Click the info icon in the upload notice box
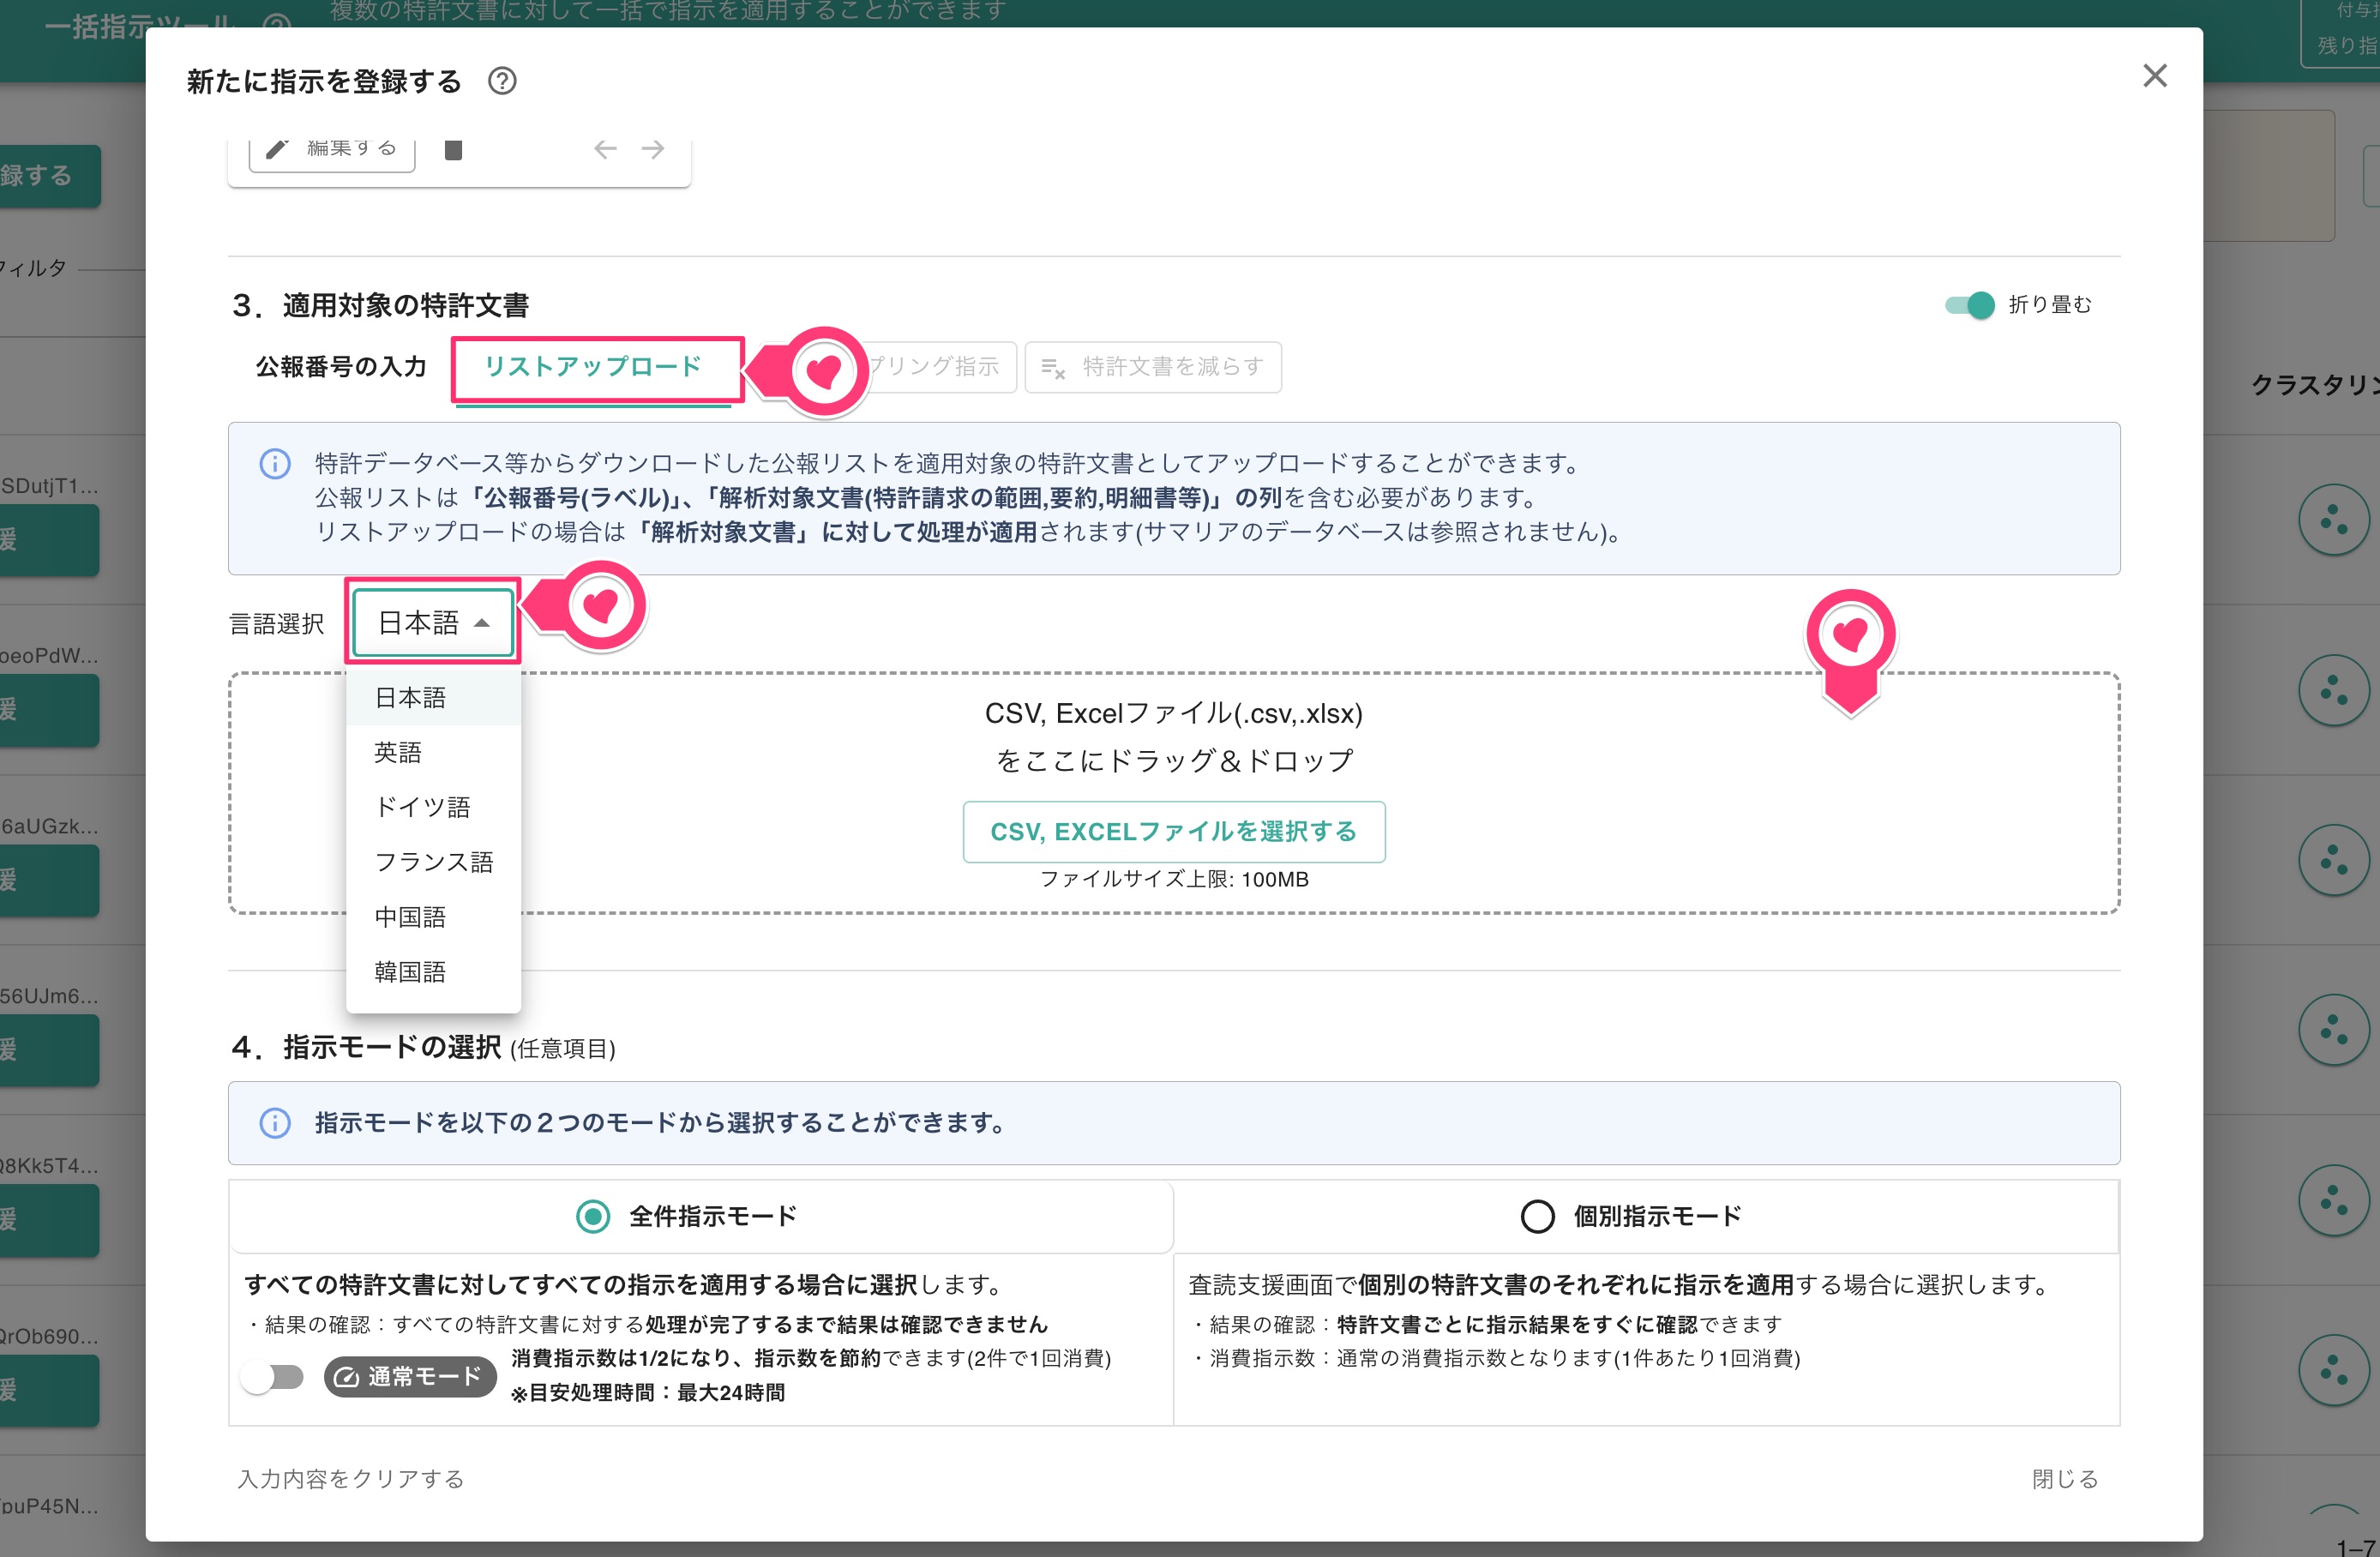Screen dimensions: 2380x1557 (x=274, y=464)
